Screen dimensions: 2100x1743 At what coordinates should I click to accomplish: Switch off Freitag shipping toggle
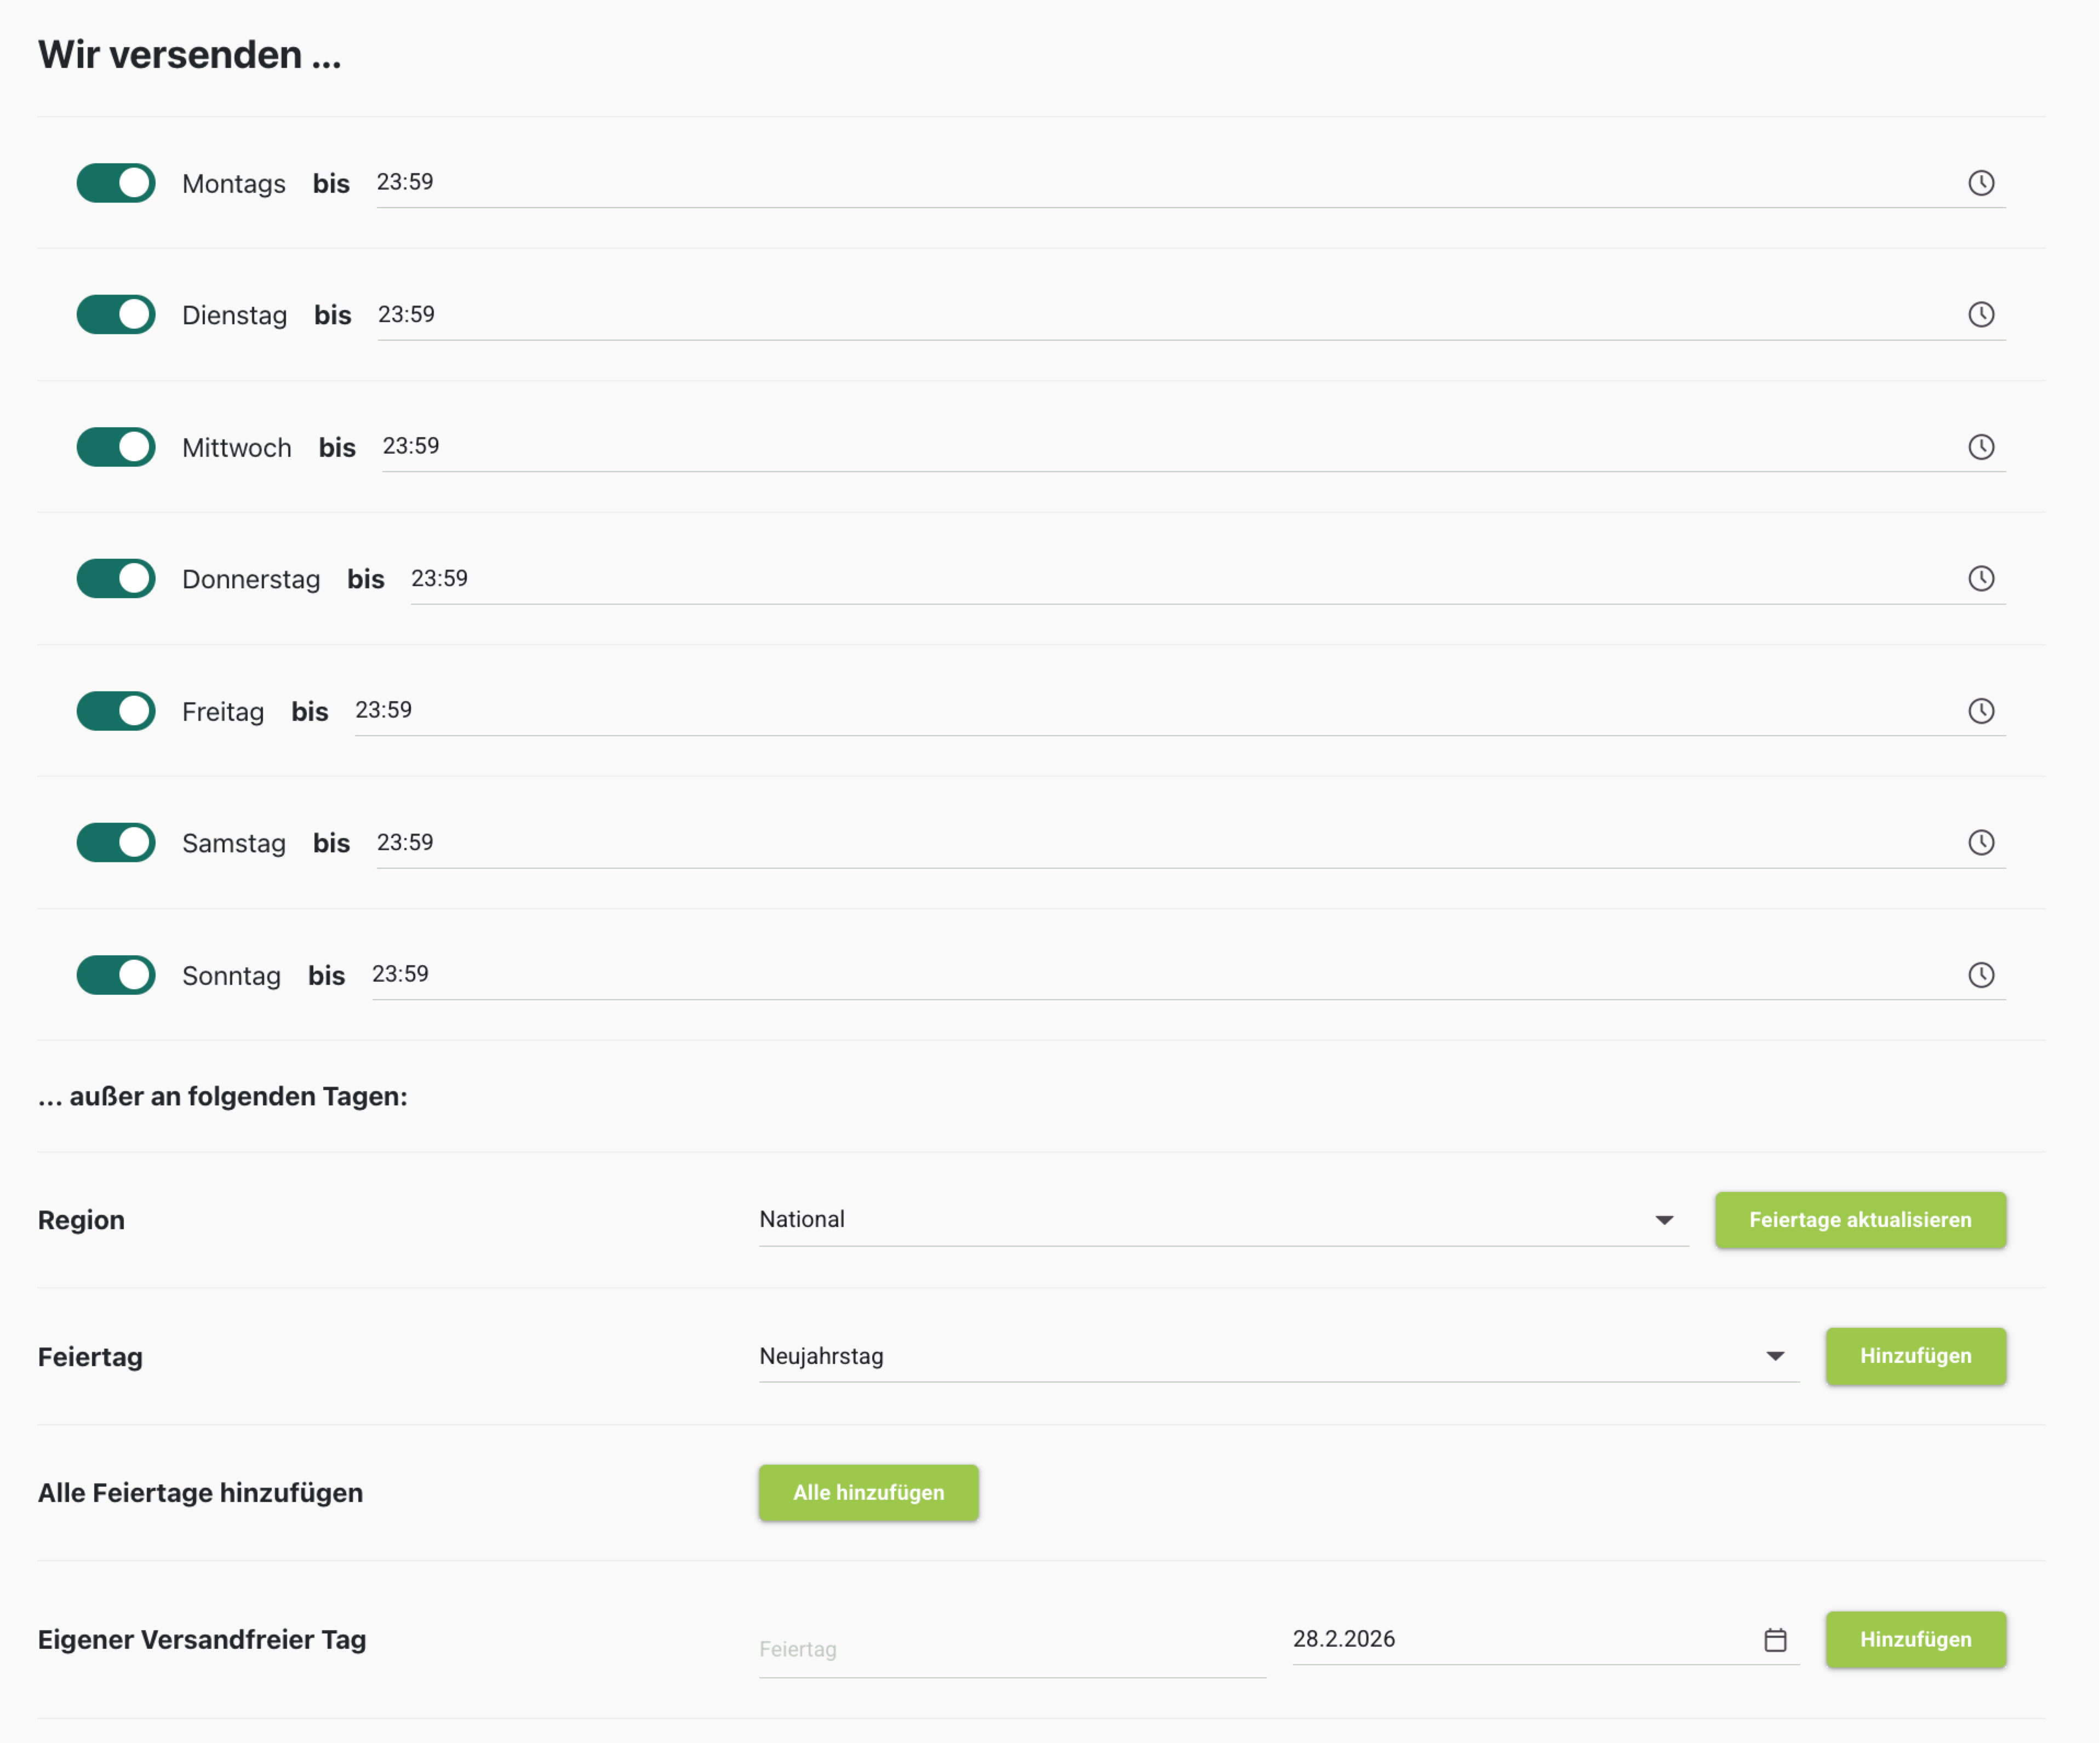pyautogui.click(x=116, y=711)
